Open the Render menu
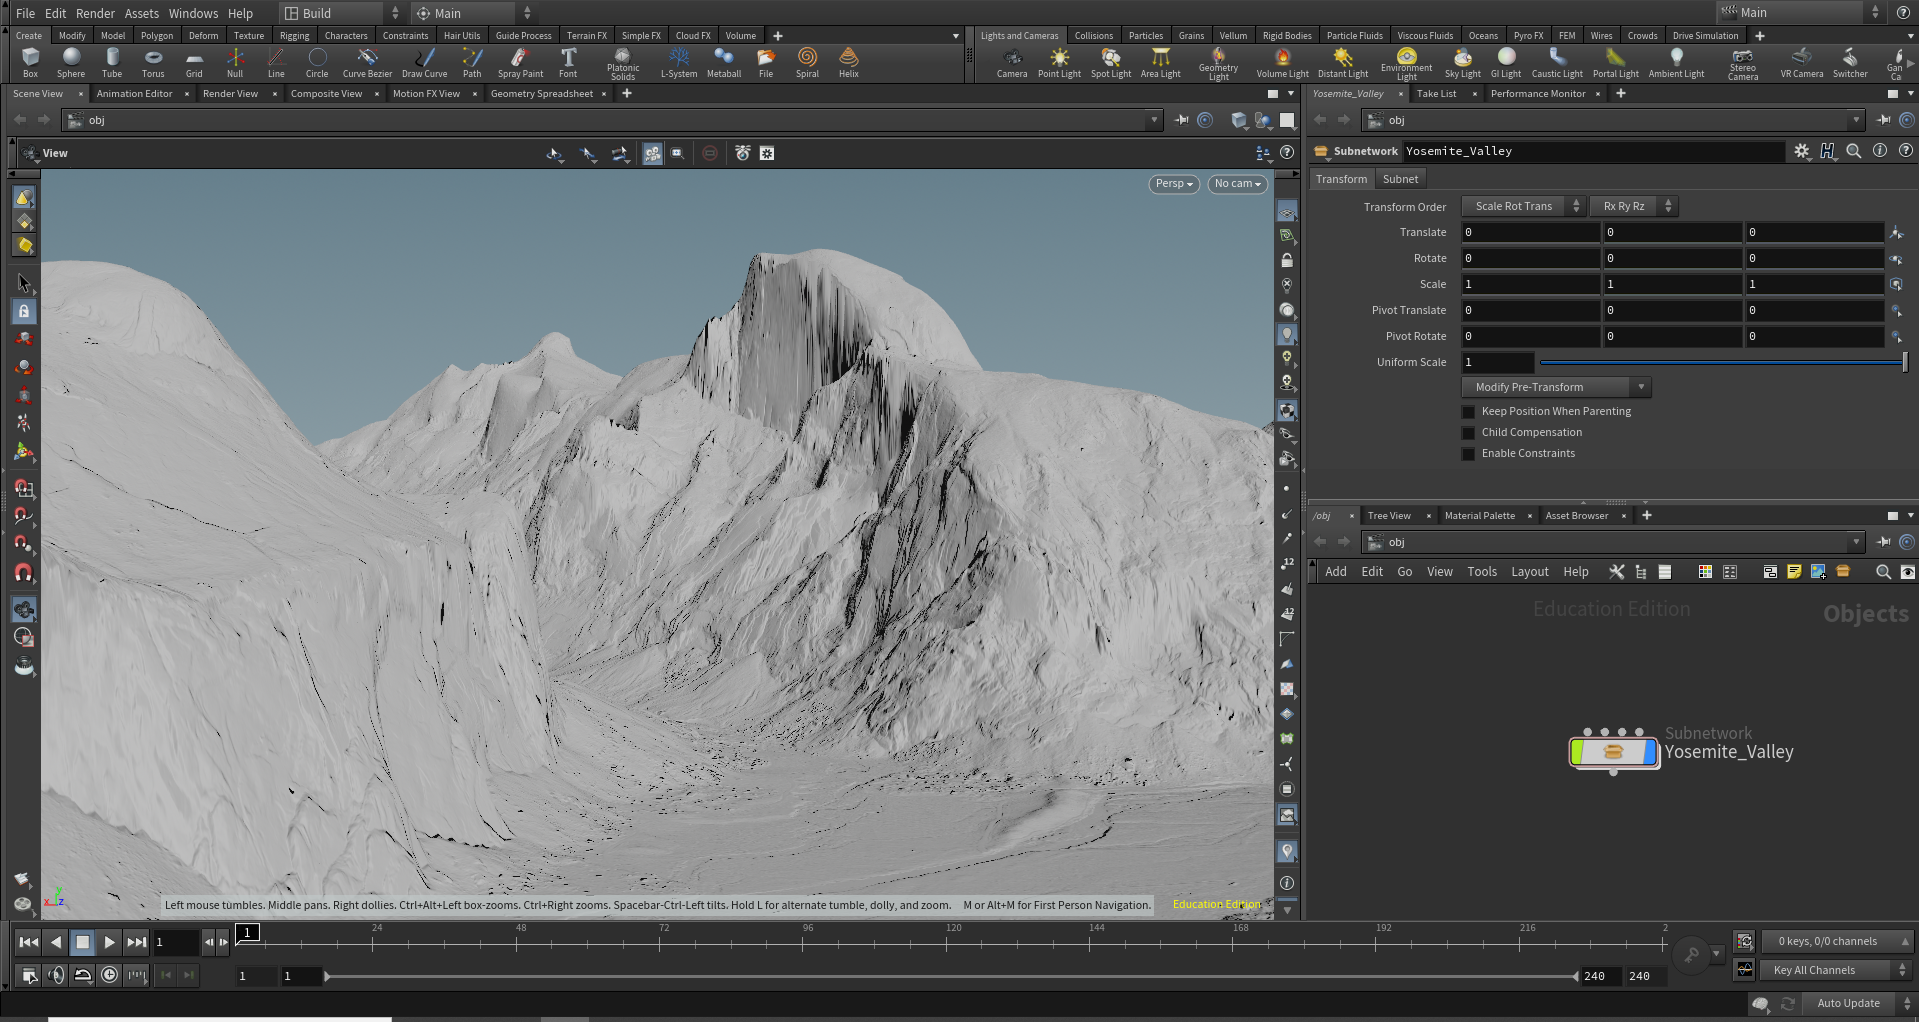Image resolution: width=1919 pixels, height=1022 pixels. (x=95, y=13)
